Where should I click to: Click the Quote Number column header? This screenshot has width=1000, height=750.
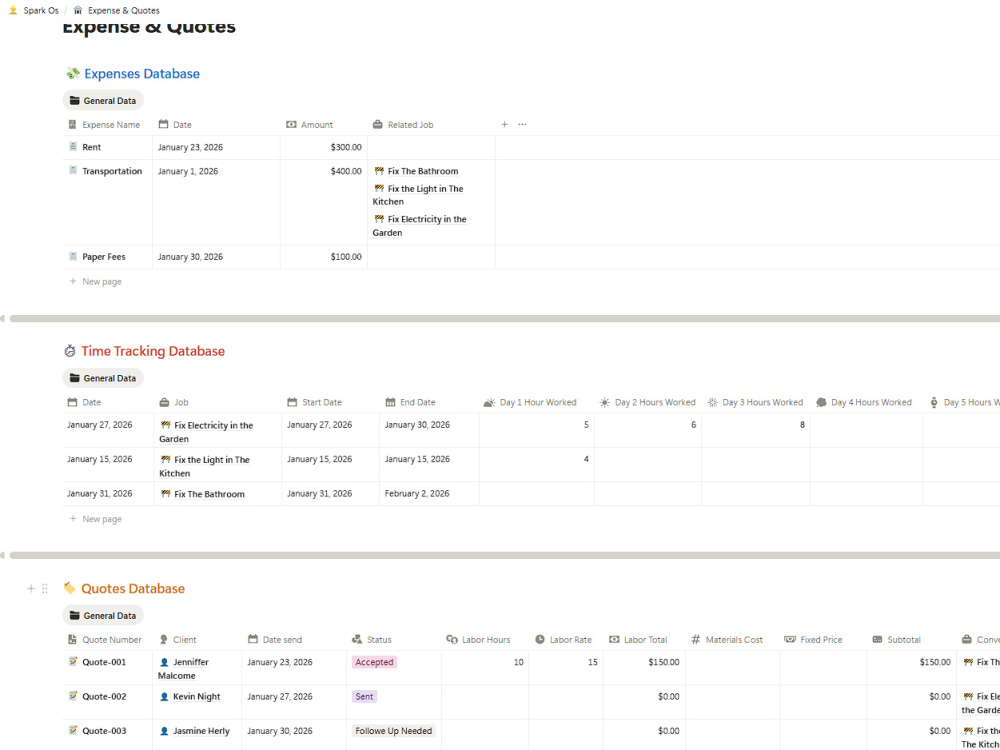105,640
